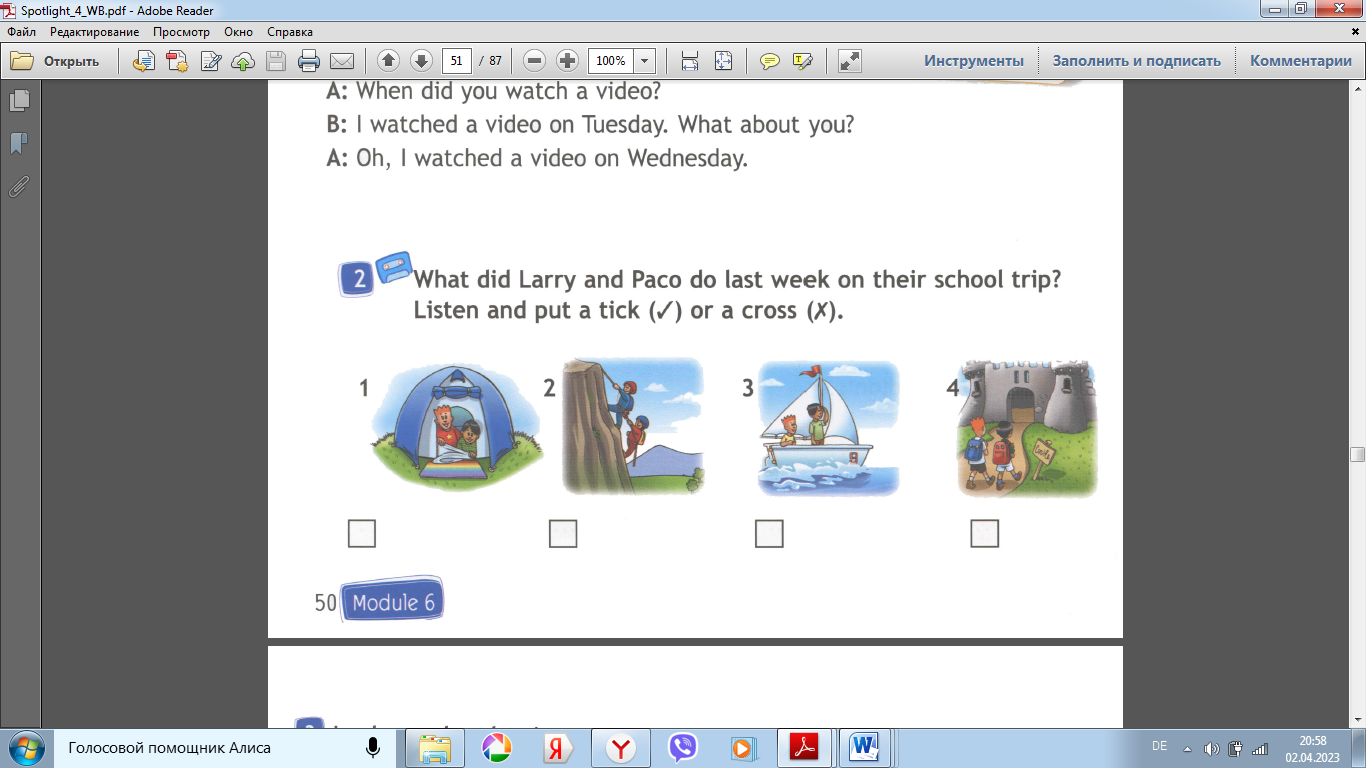Viewport: 1366px width, 768px height.
Task: Click the convert PDF icon with gear
Action: tap(177, 61)
